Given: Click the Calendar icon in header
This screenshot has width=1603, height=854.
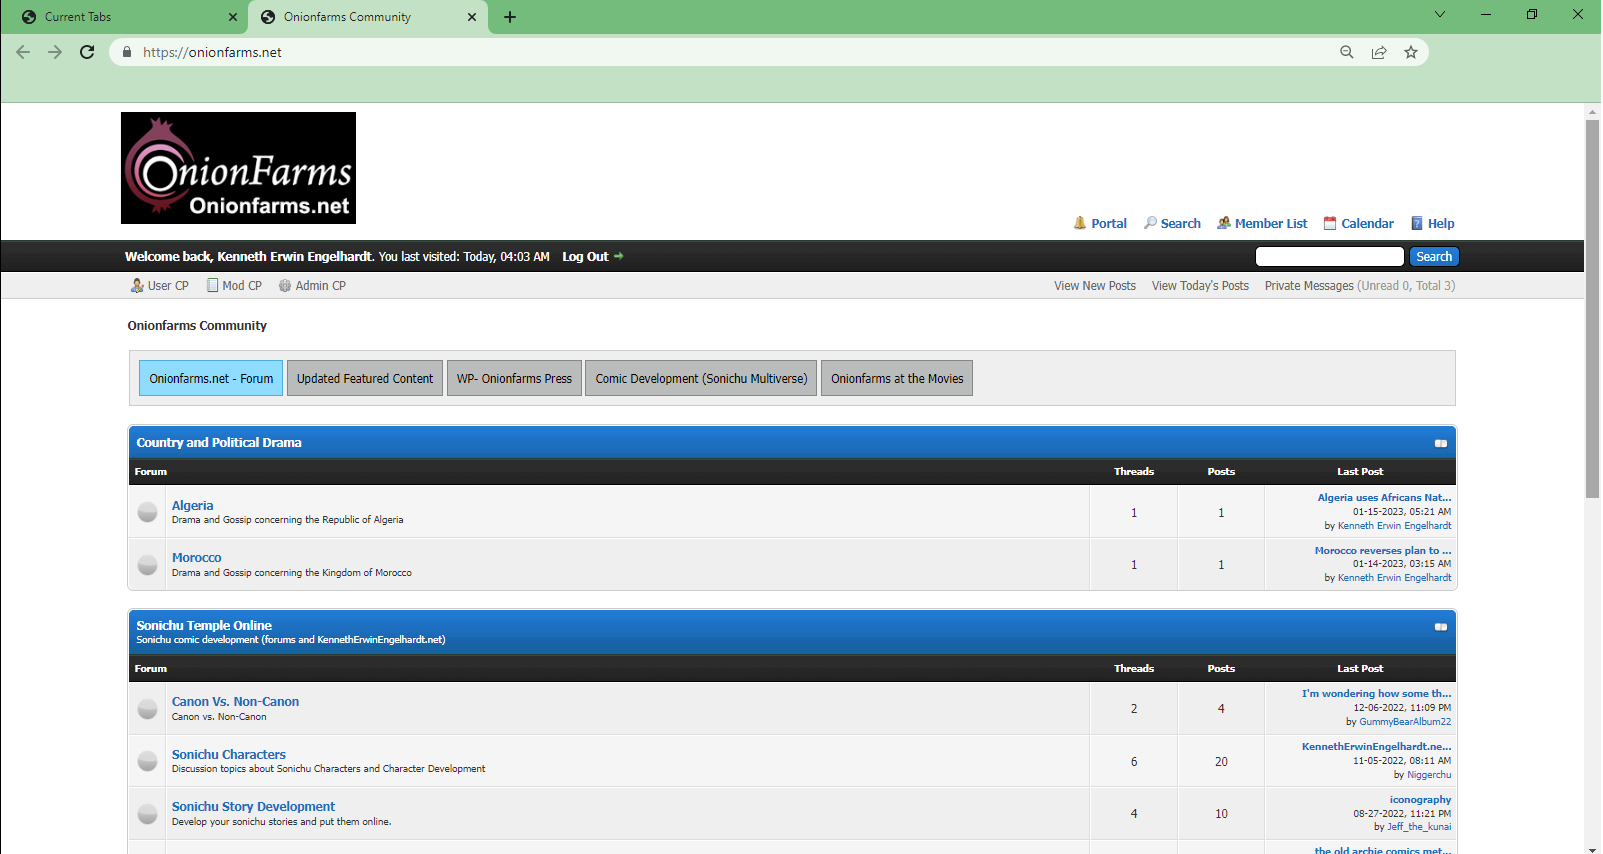Looking at the screenshot, I should (x=1330, y=223).
